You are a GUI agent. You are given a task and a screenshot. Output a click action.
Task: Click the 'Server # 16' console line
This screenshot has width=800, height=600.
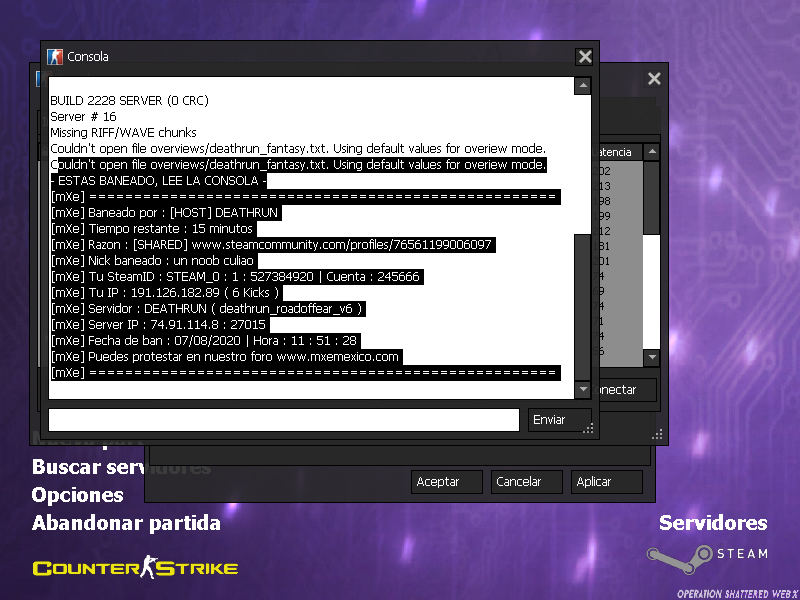tap(83, 116)
